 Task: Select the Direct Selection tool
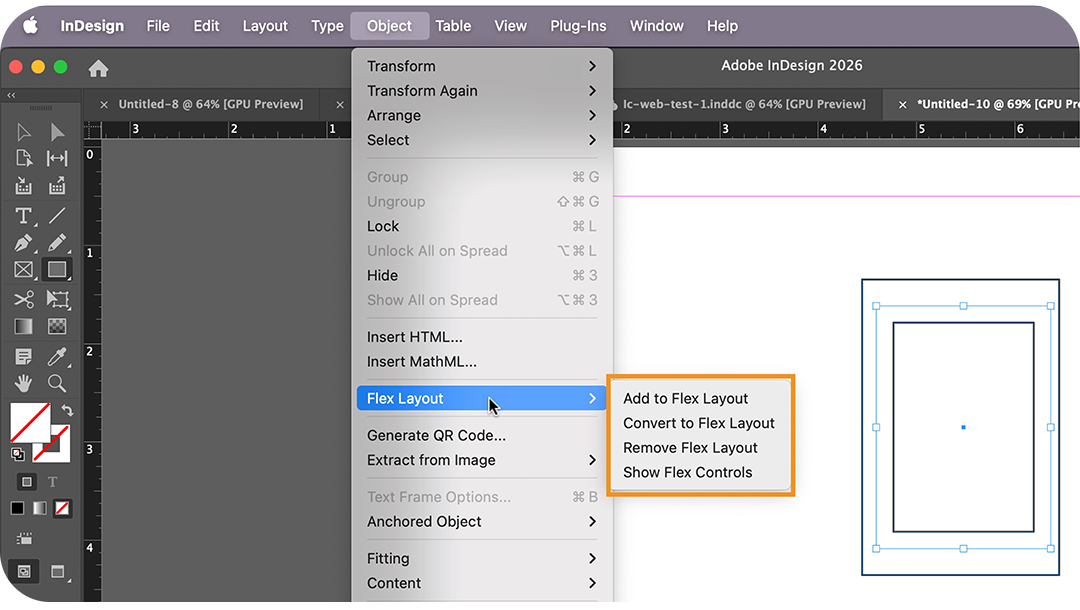pos(57,131)
